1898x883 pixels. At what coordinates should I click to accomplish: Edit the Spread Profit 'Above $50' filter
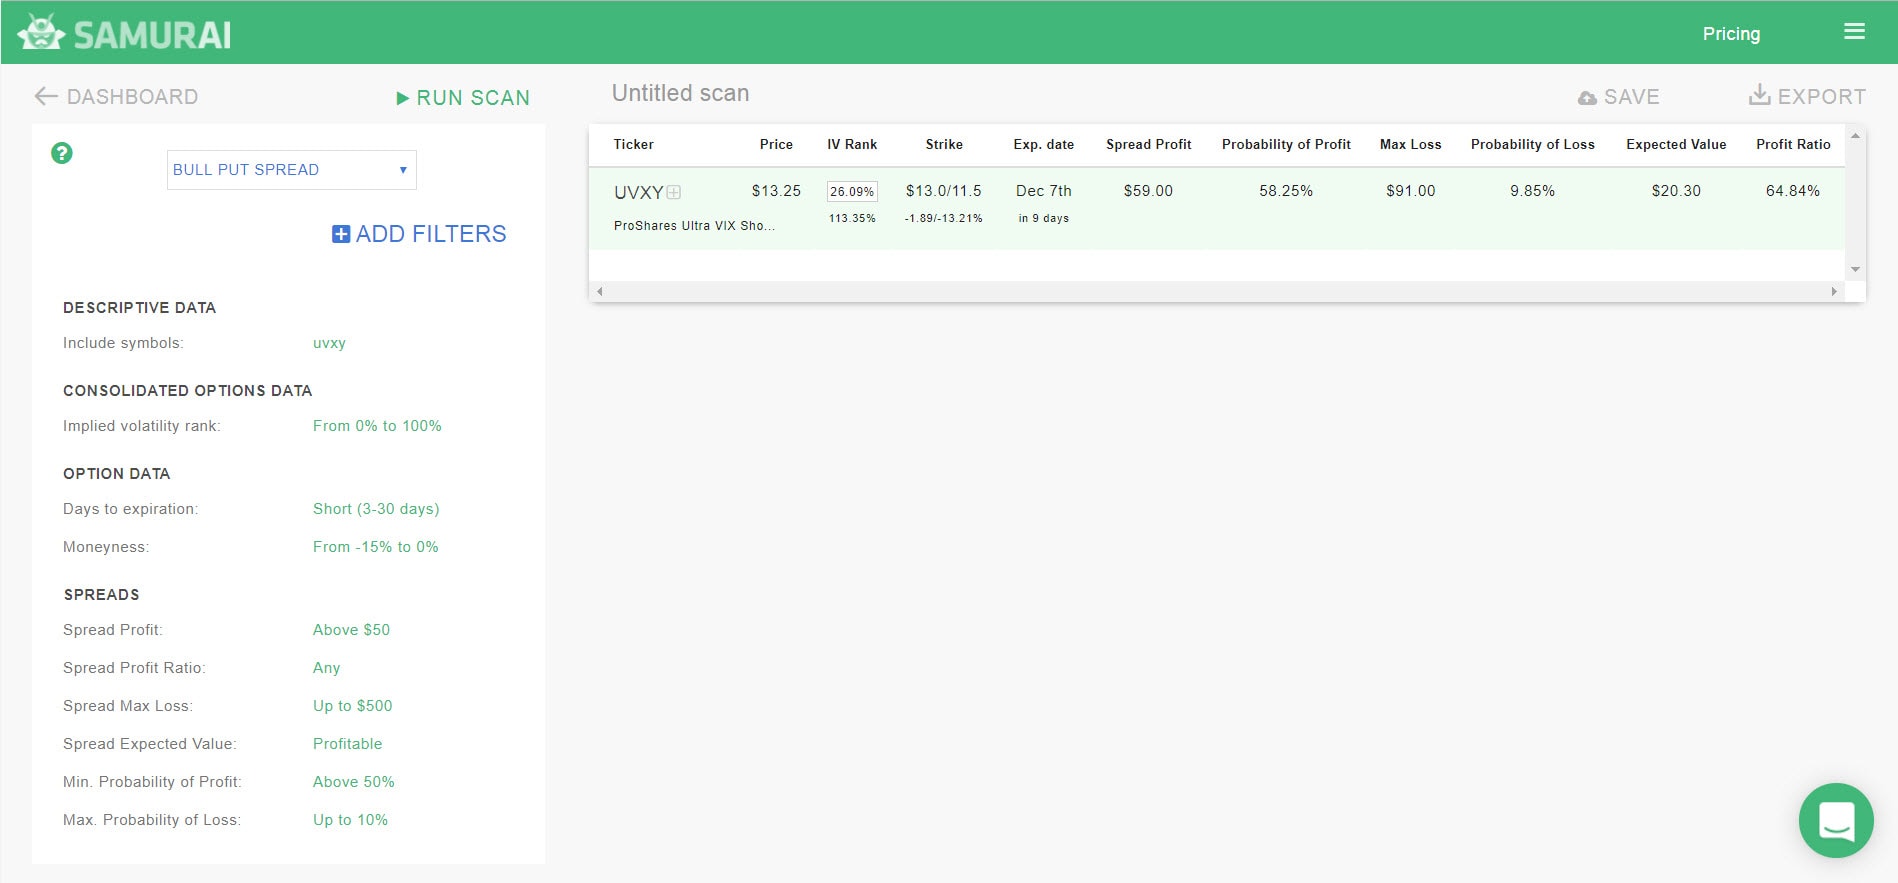[351, 630]
